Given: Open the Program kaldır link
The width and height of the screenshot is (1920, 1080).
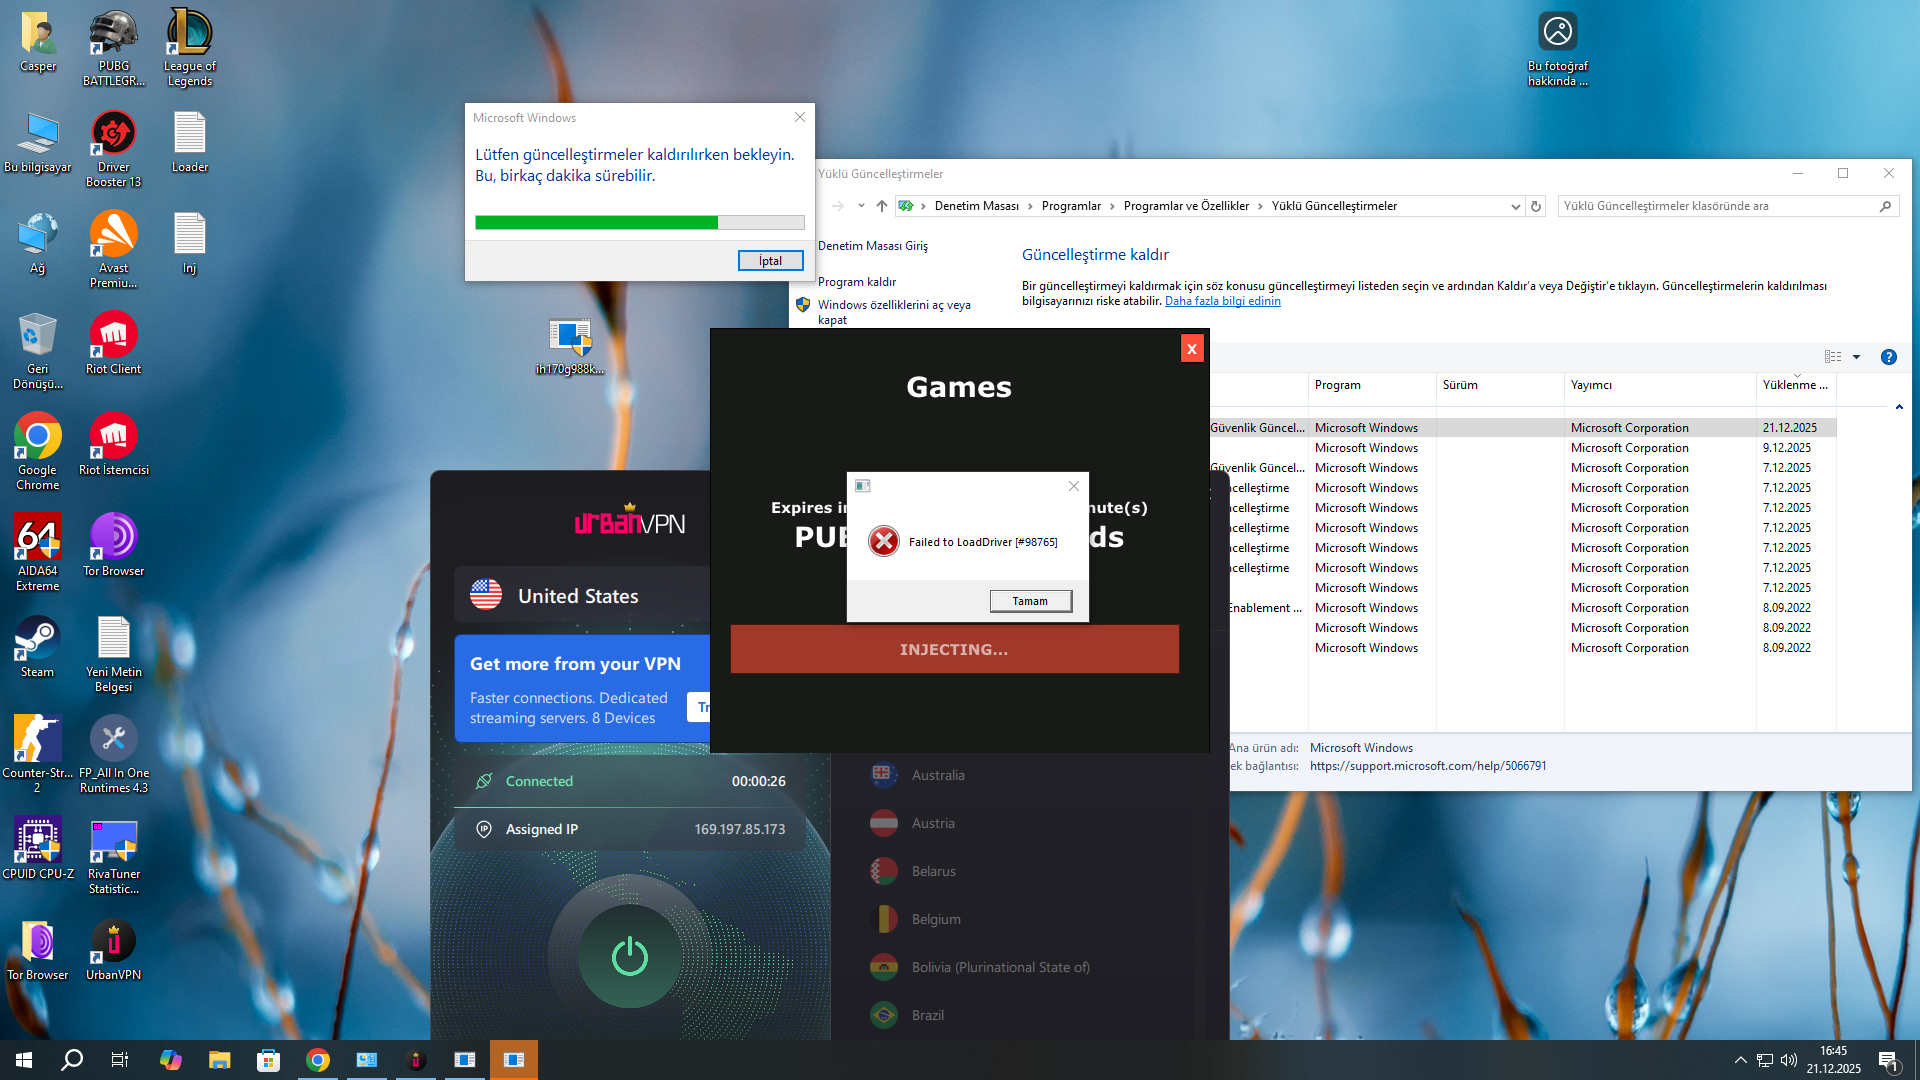Looking at the screenshot, I should pos(857,282).
